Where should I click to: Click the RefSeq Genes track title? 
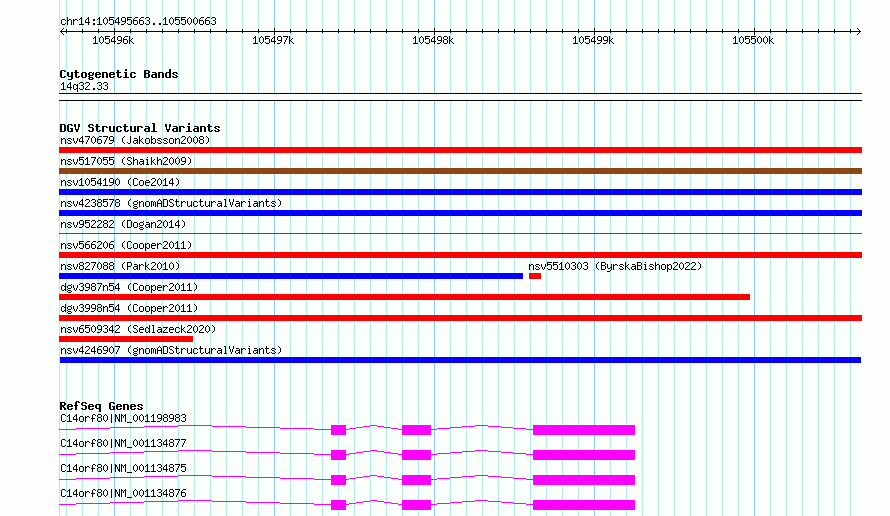click(x=101, y=406)
